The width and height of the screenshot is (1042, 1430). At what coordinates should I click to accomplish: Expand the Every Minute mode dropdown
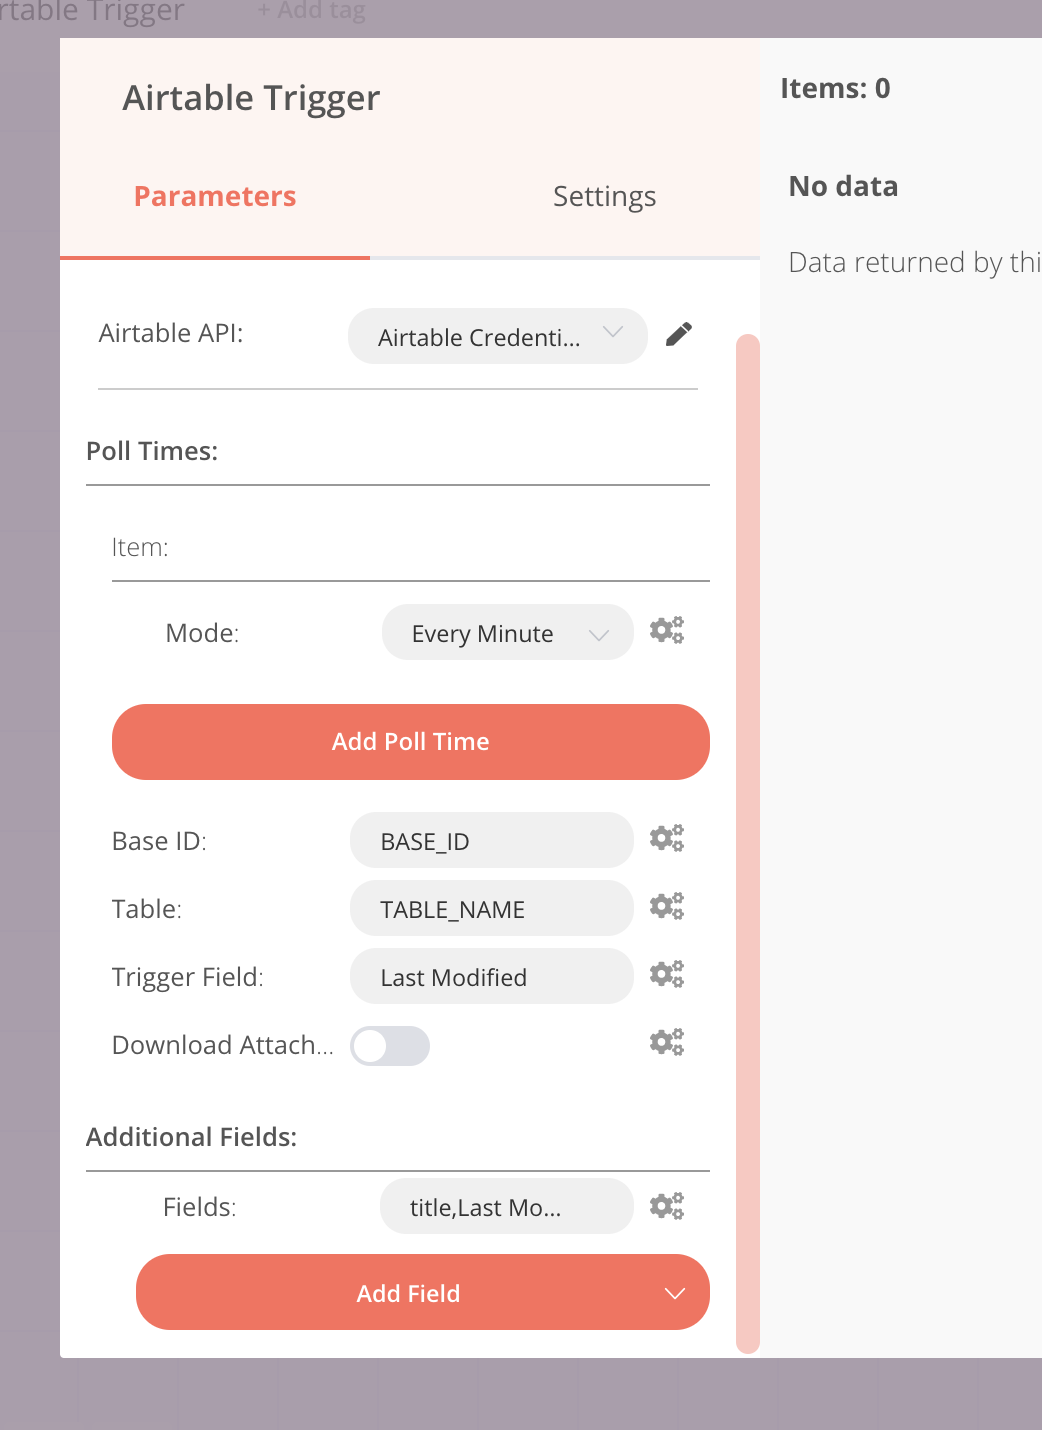pos(507,632)
